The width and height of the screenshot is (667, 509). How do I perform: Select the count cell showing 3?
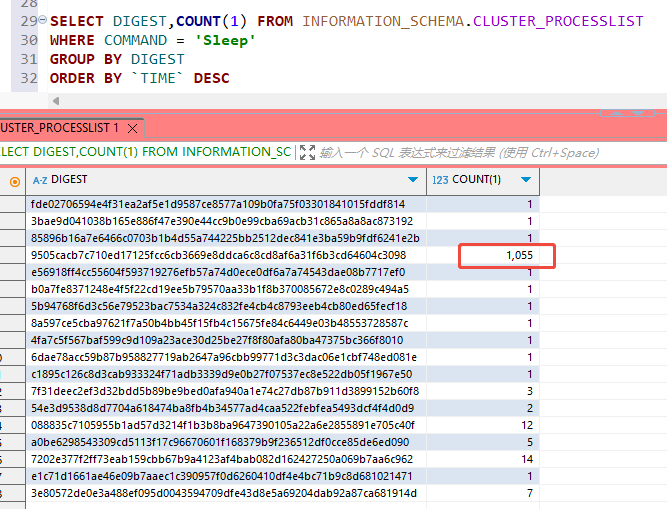click(x=483, y=391)
